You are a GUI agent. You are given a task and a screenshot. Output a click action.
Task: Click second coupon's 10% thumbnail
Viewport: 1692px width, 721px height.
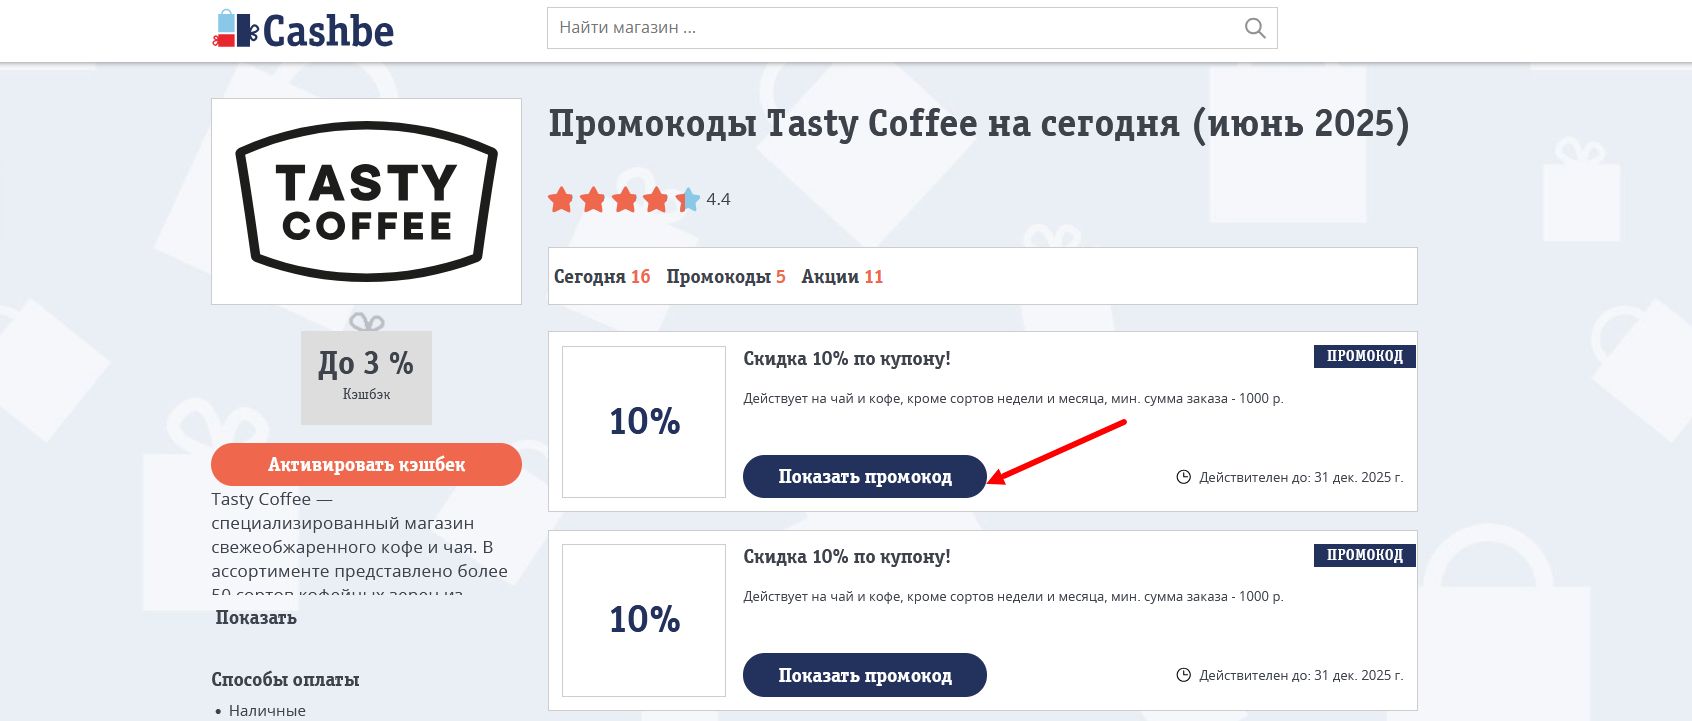[x=644, y=620]
